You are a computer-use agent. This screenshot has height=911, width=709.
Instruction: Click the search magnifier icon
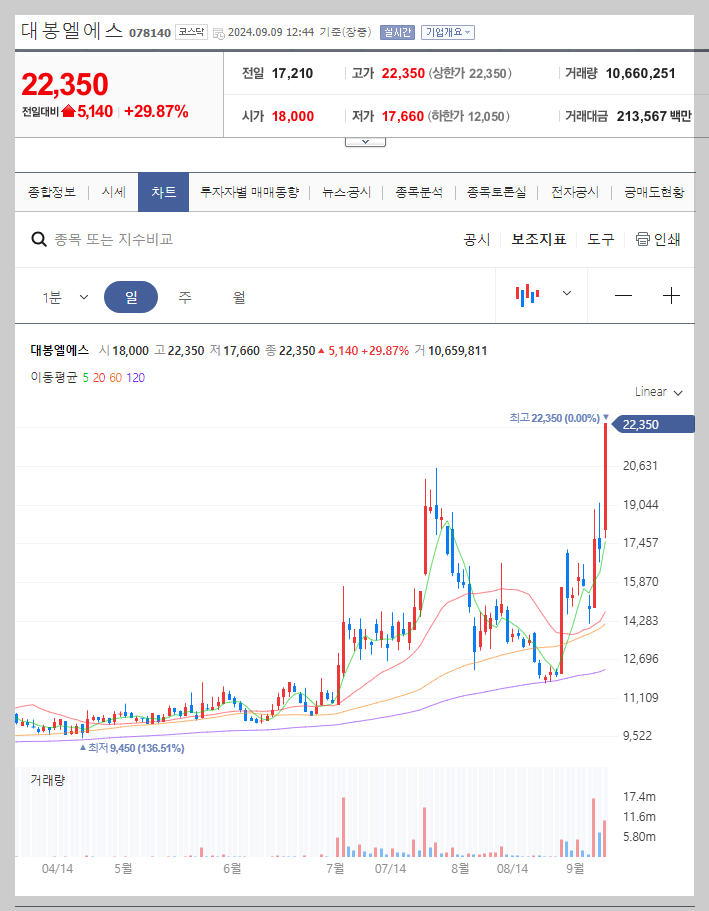(38, 238)
